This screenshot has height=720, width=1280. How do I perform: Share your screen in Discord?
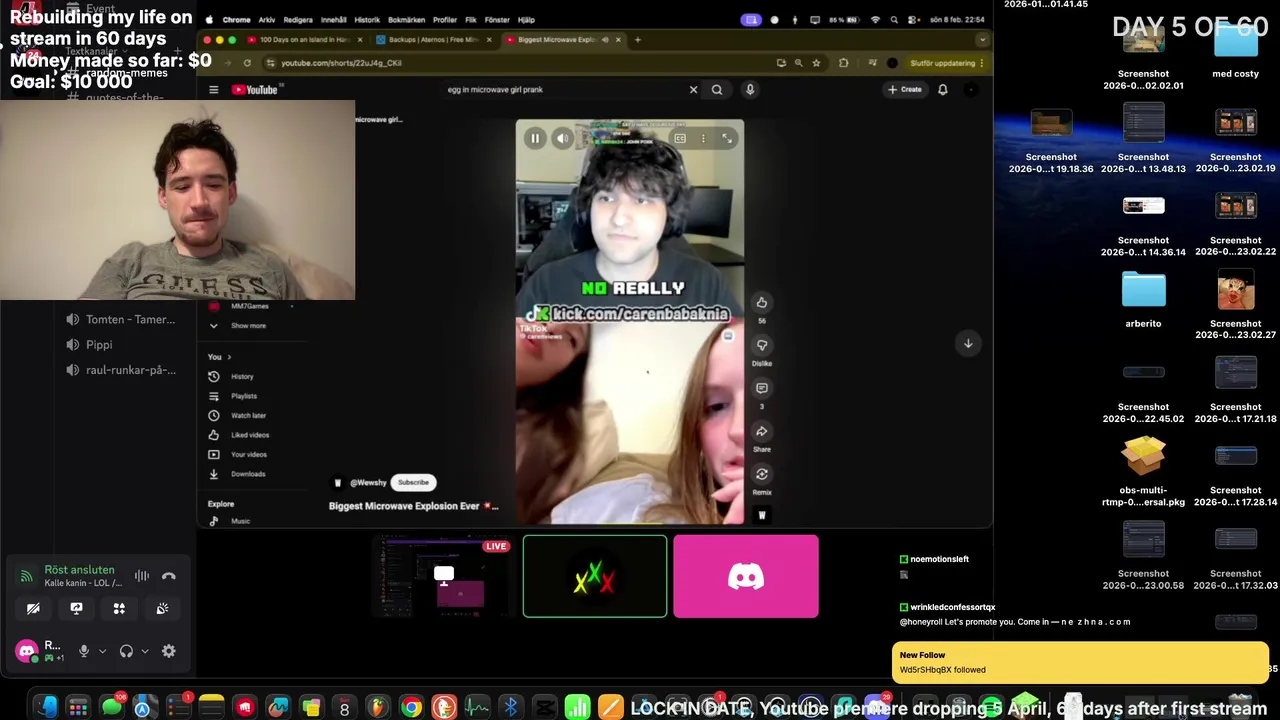tap(76, 608)
